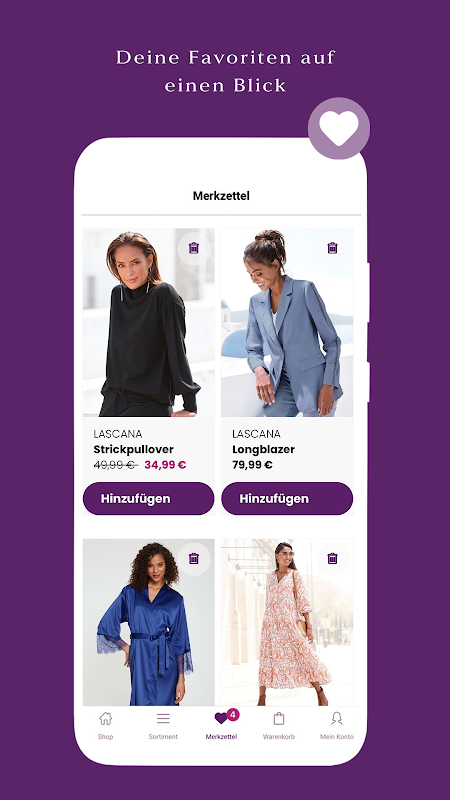Add the Longblazer via its Hinzufügen button
This screenshot has width=450, height=800.
[287, 498]
